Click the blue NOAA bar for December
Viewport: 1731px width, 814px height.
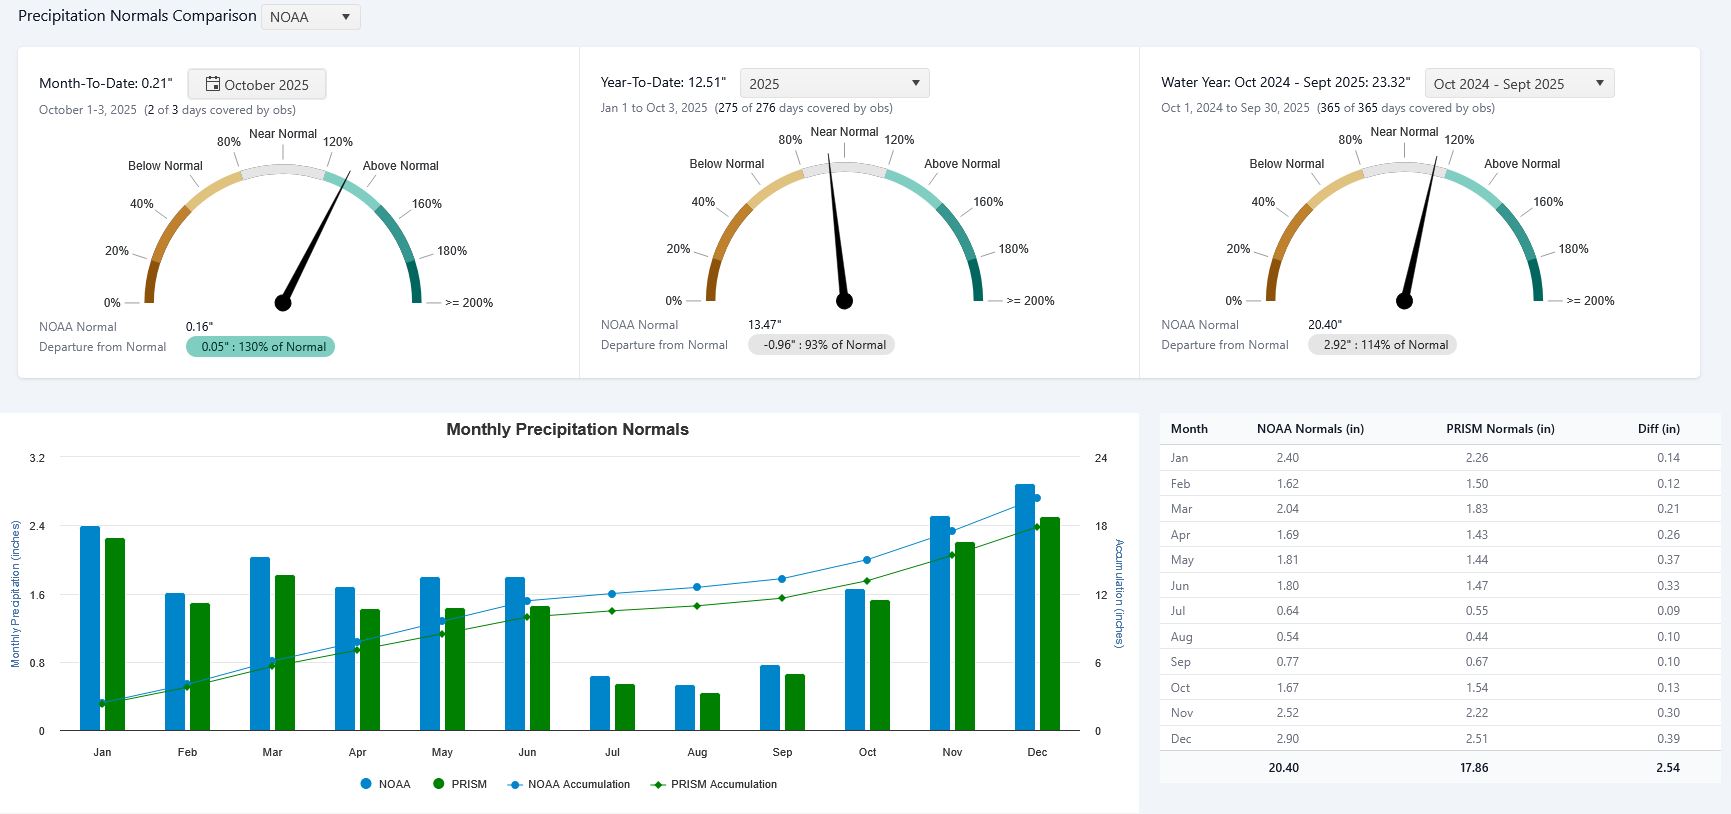1024,607
